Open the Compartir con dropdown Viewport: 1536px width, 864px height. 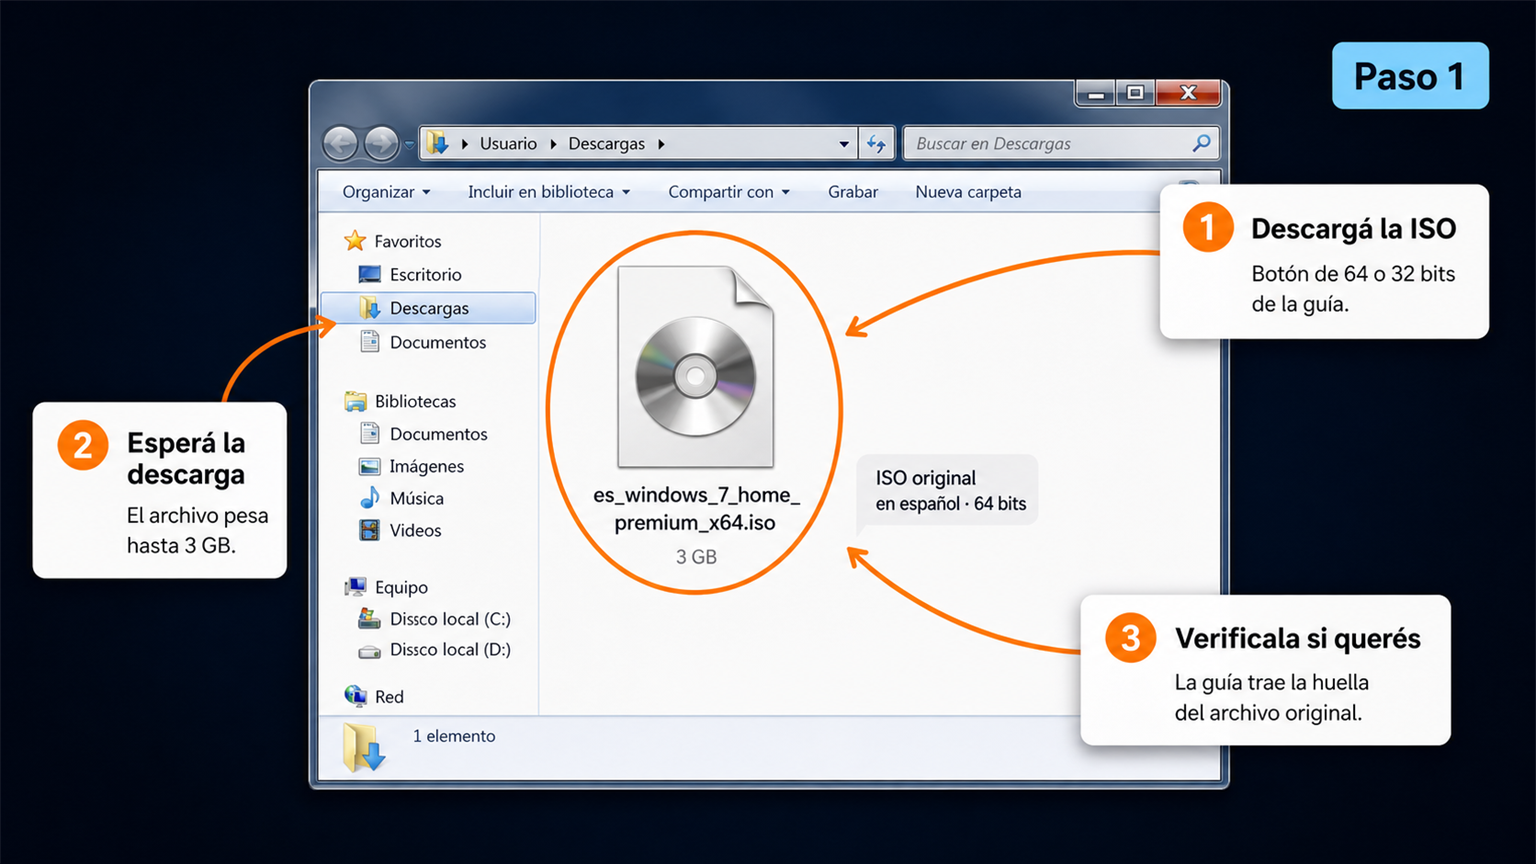(x=729, y=192)
